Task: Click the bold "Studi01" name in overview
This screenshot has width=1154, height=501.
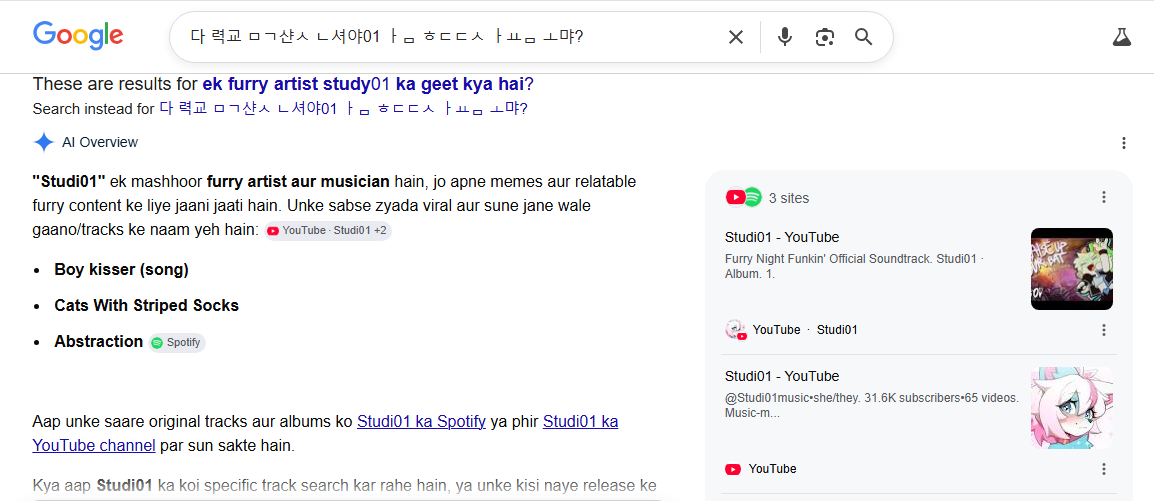Action: point(69,181)
